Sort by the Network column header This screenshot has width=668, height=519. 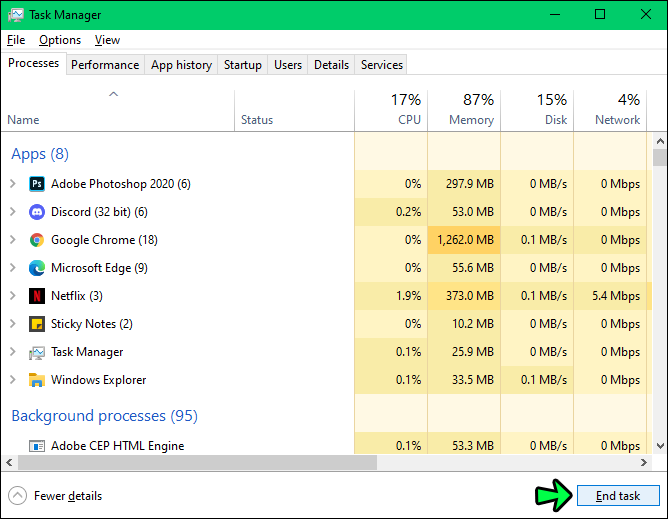click(x=610, y=110)
